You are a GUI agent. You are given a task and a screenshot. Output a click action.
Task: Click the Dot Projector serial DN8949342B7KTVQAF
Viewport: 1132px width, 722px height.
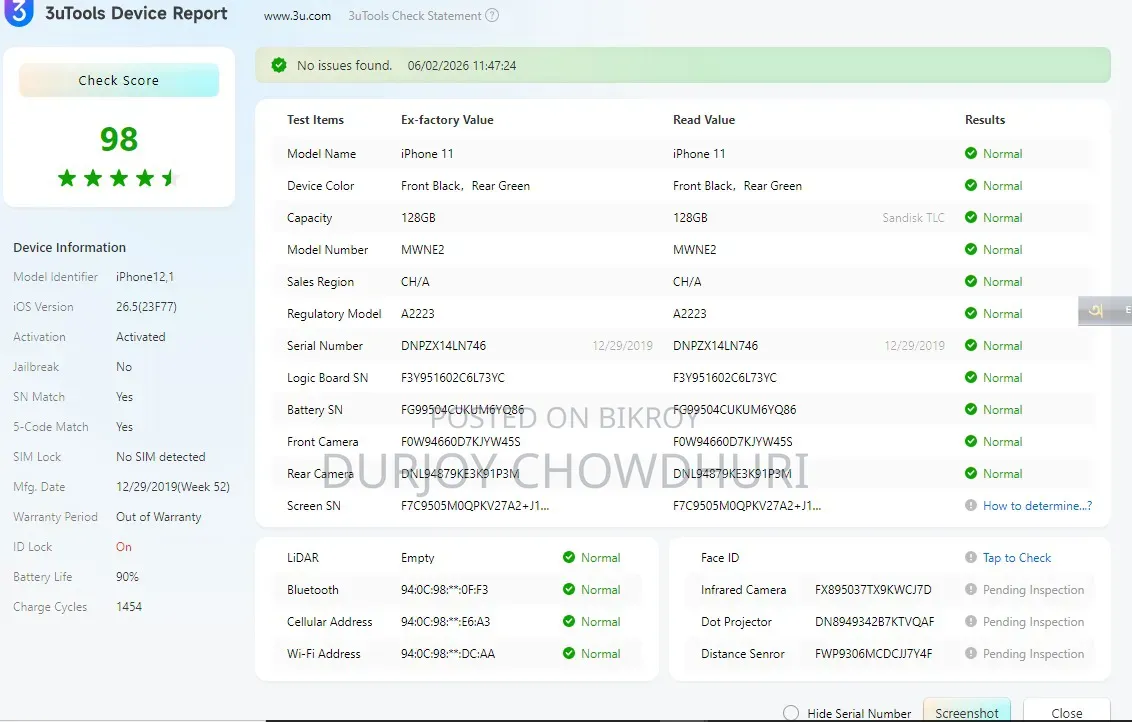tap(874, 622)
